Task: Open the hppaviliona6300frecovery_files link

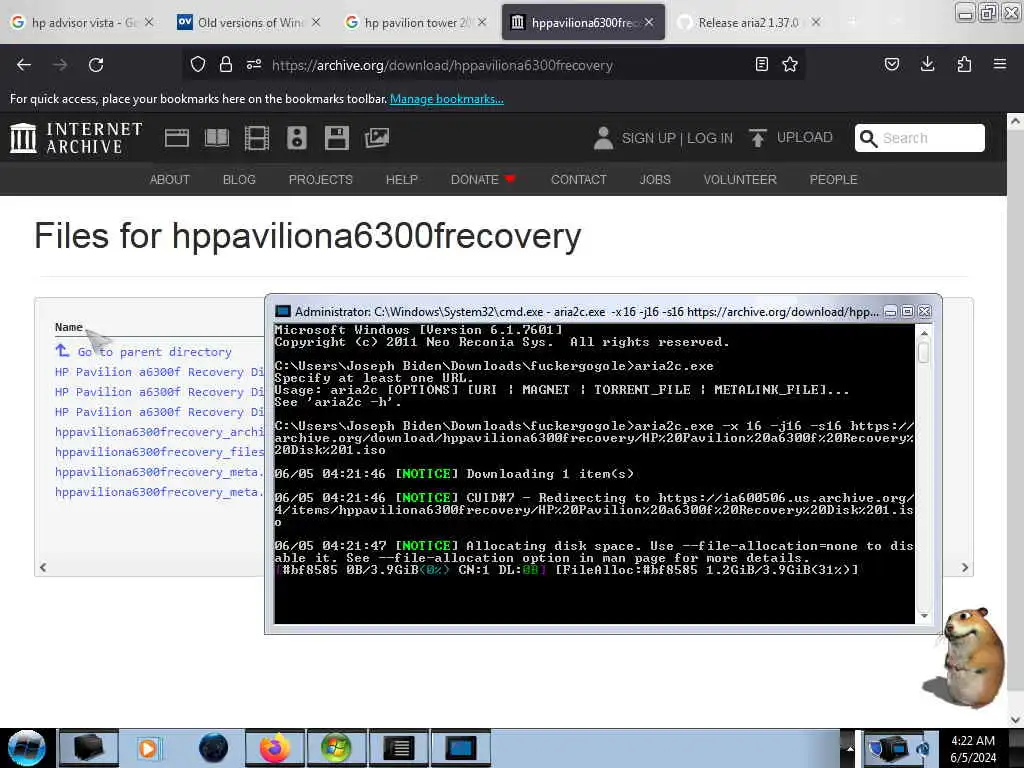Action: tap(159, 452)
